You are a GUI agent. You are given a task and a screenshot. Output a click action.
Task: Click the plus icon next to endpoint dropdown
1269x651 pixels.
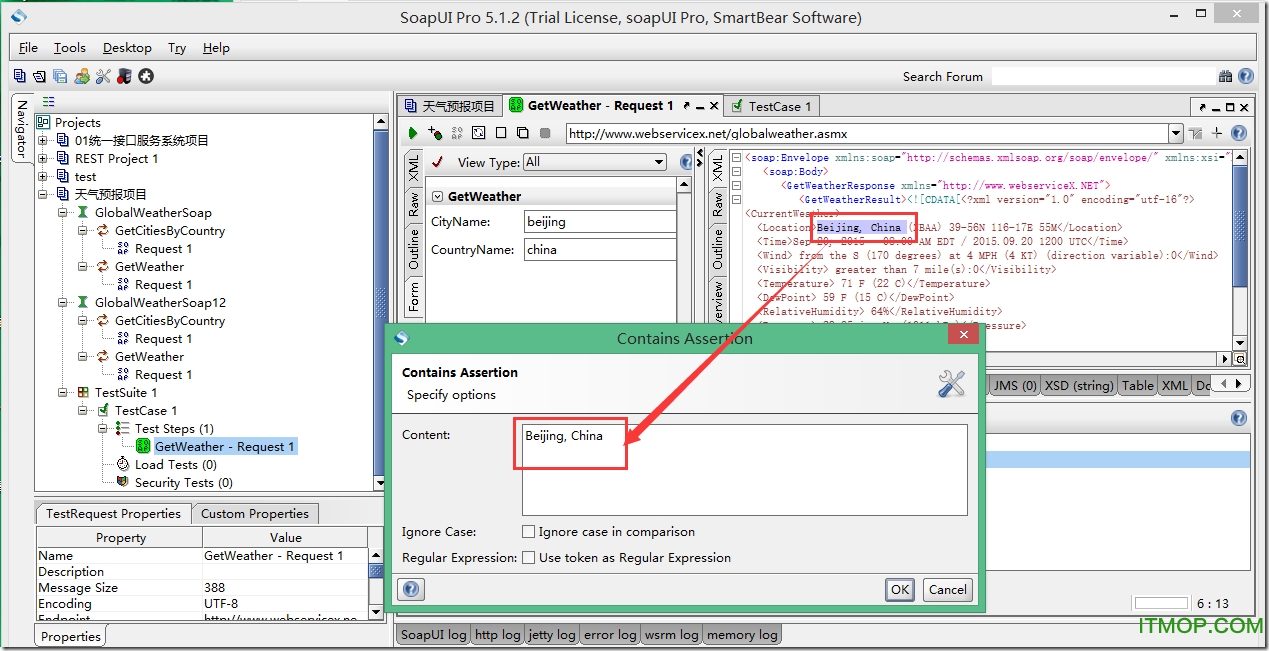[1217, 133]
